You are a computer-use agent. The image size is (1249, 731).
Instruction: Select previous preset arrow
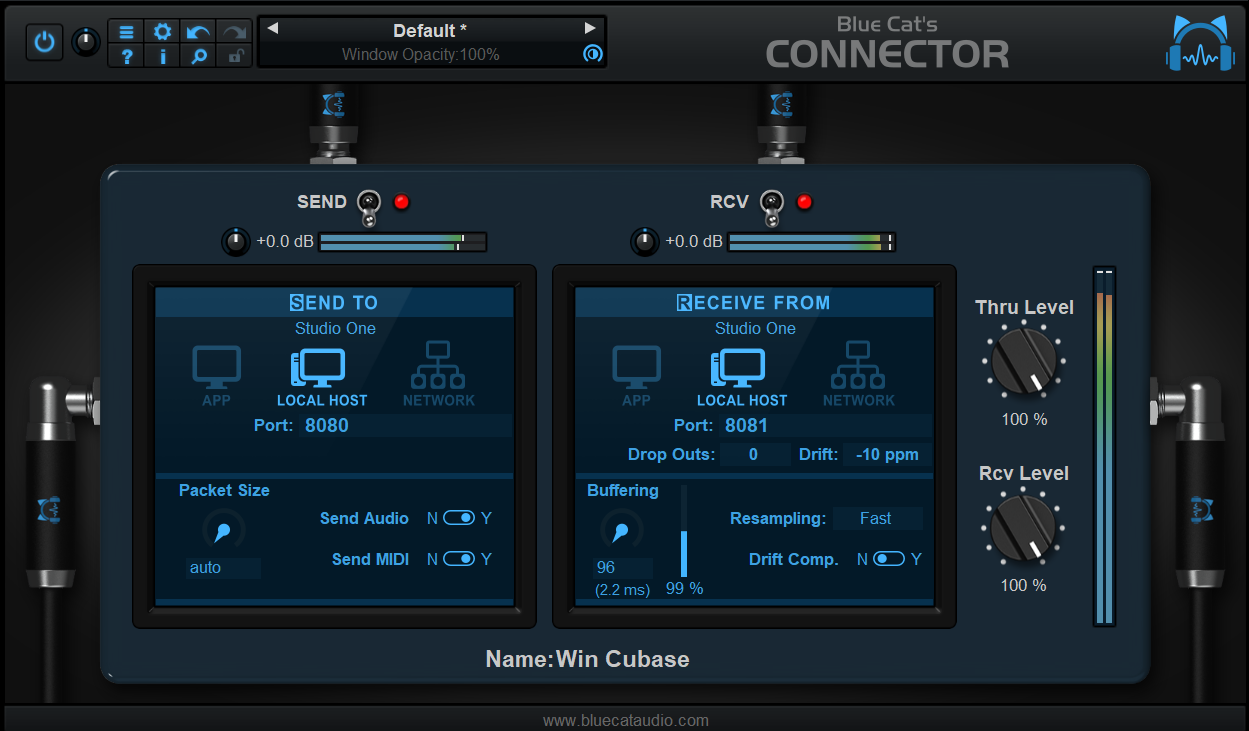272,29
